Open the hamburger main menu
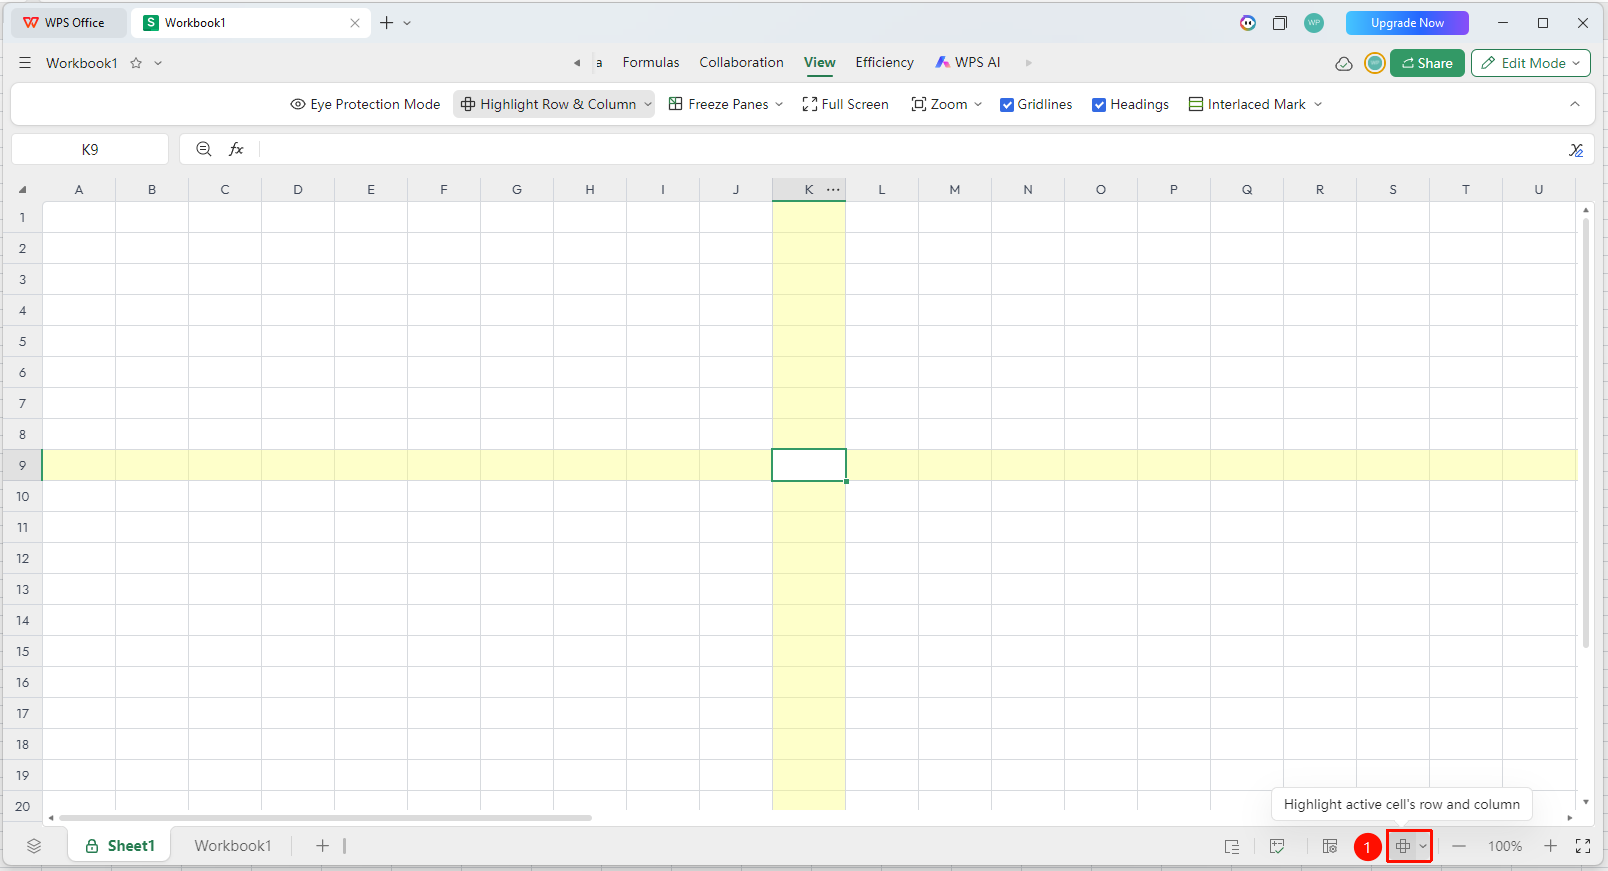 tap(25, 63)
